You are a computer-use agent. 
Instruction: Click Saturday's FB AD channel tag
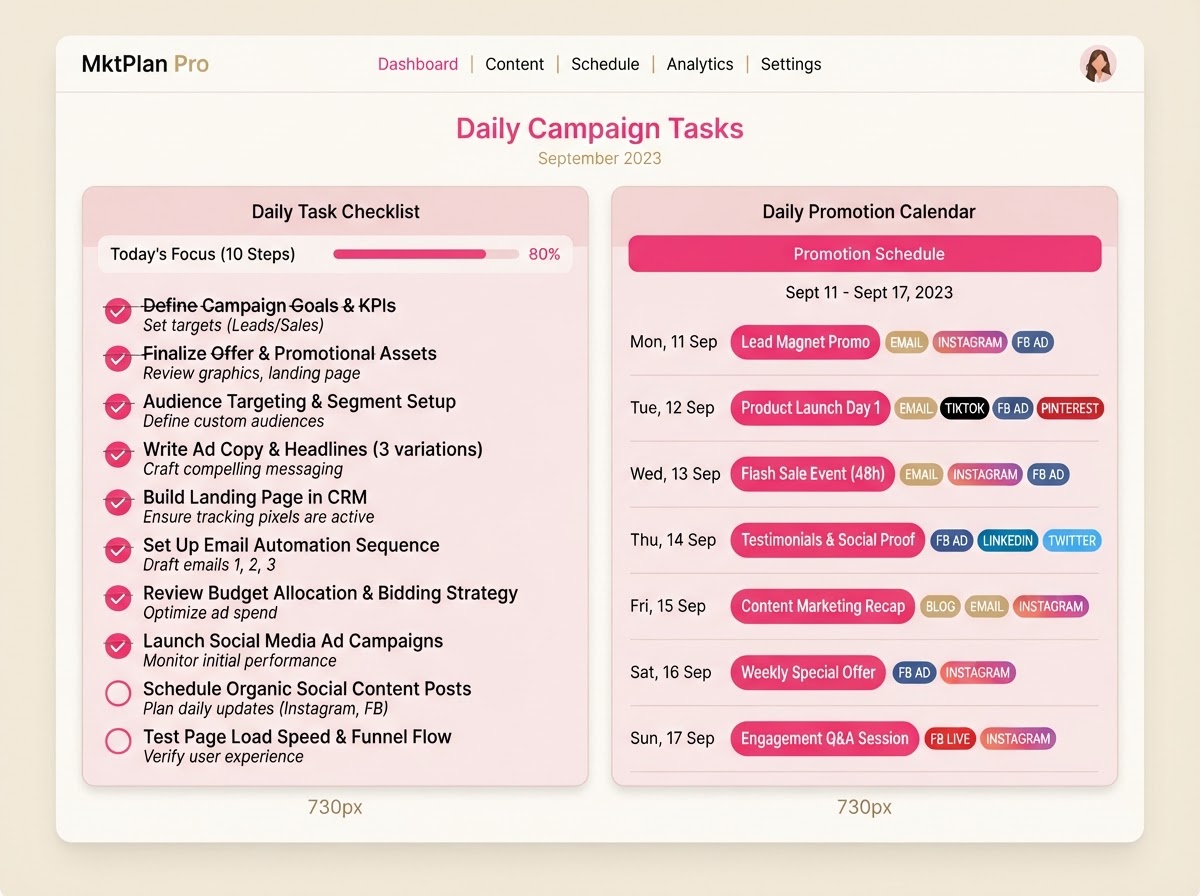point(914,673)
